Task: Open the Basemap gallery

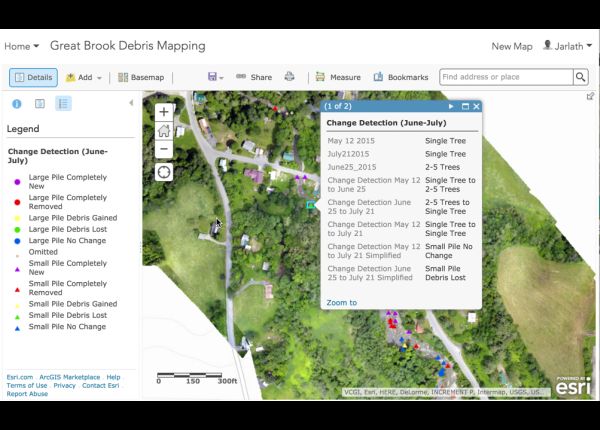Action: point(141,77)
